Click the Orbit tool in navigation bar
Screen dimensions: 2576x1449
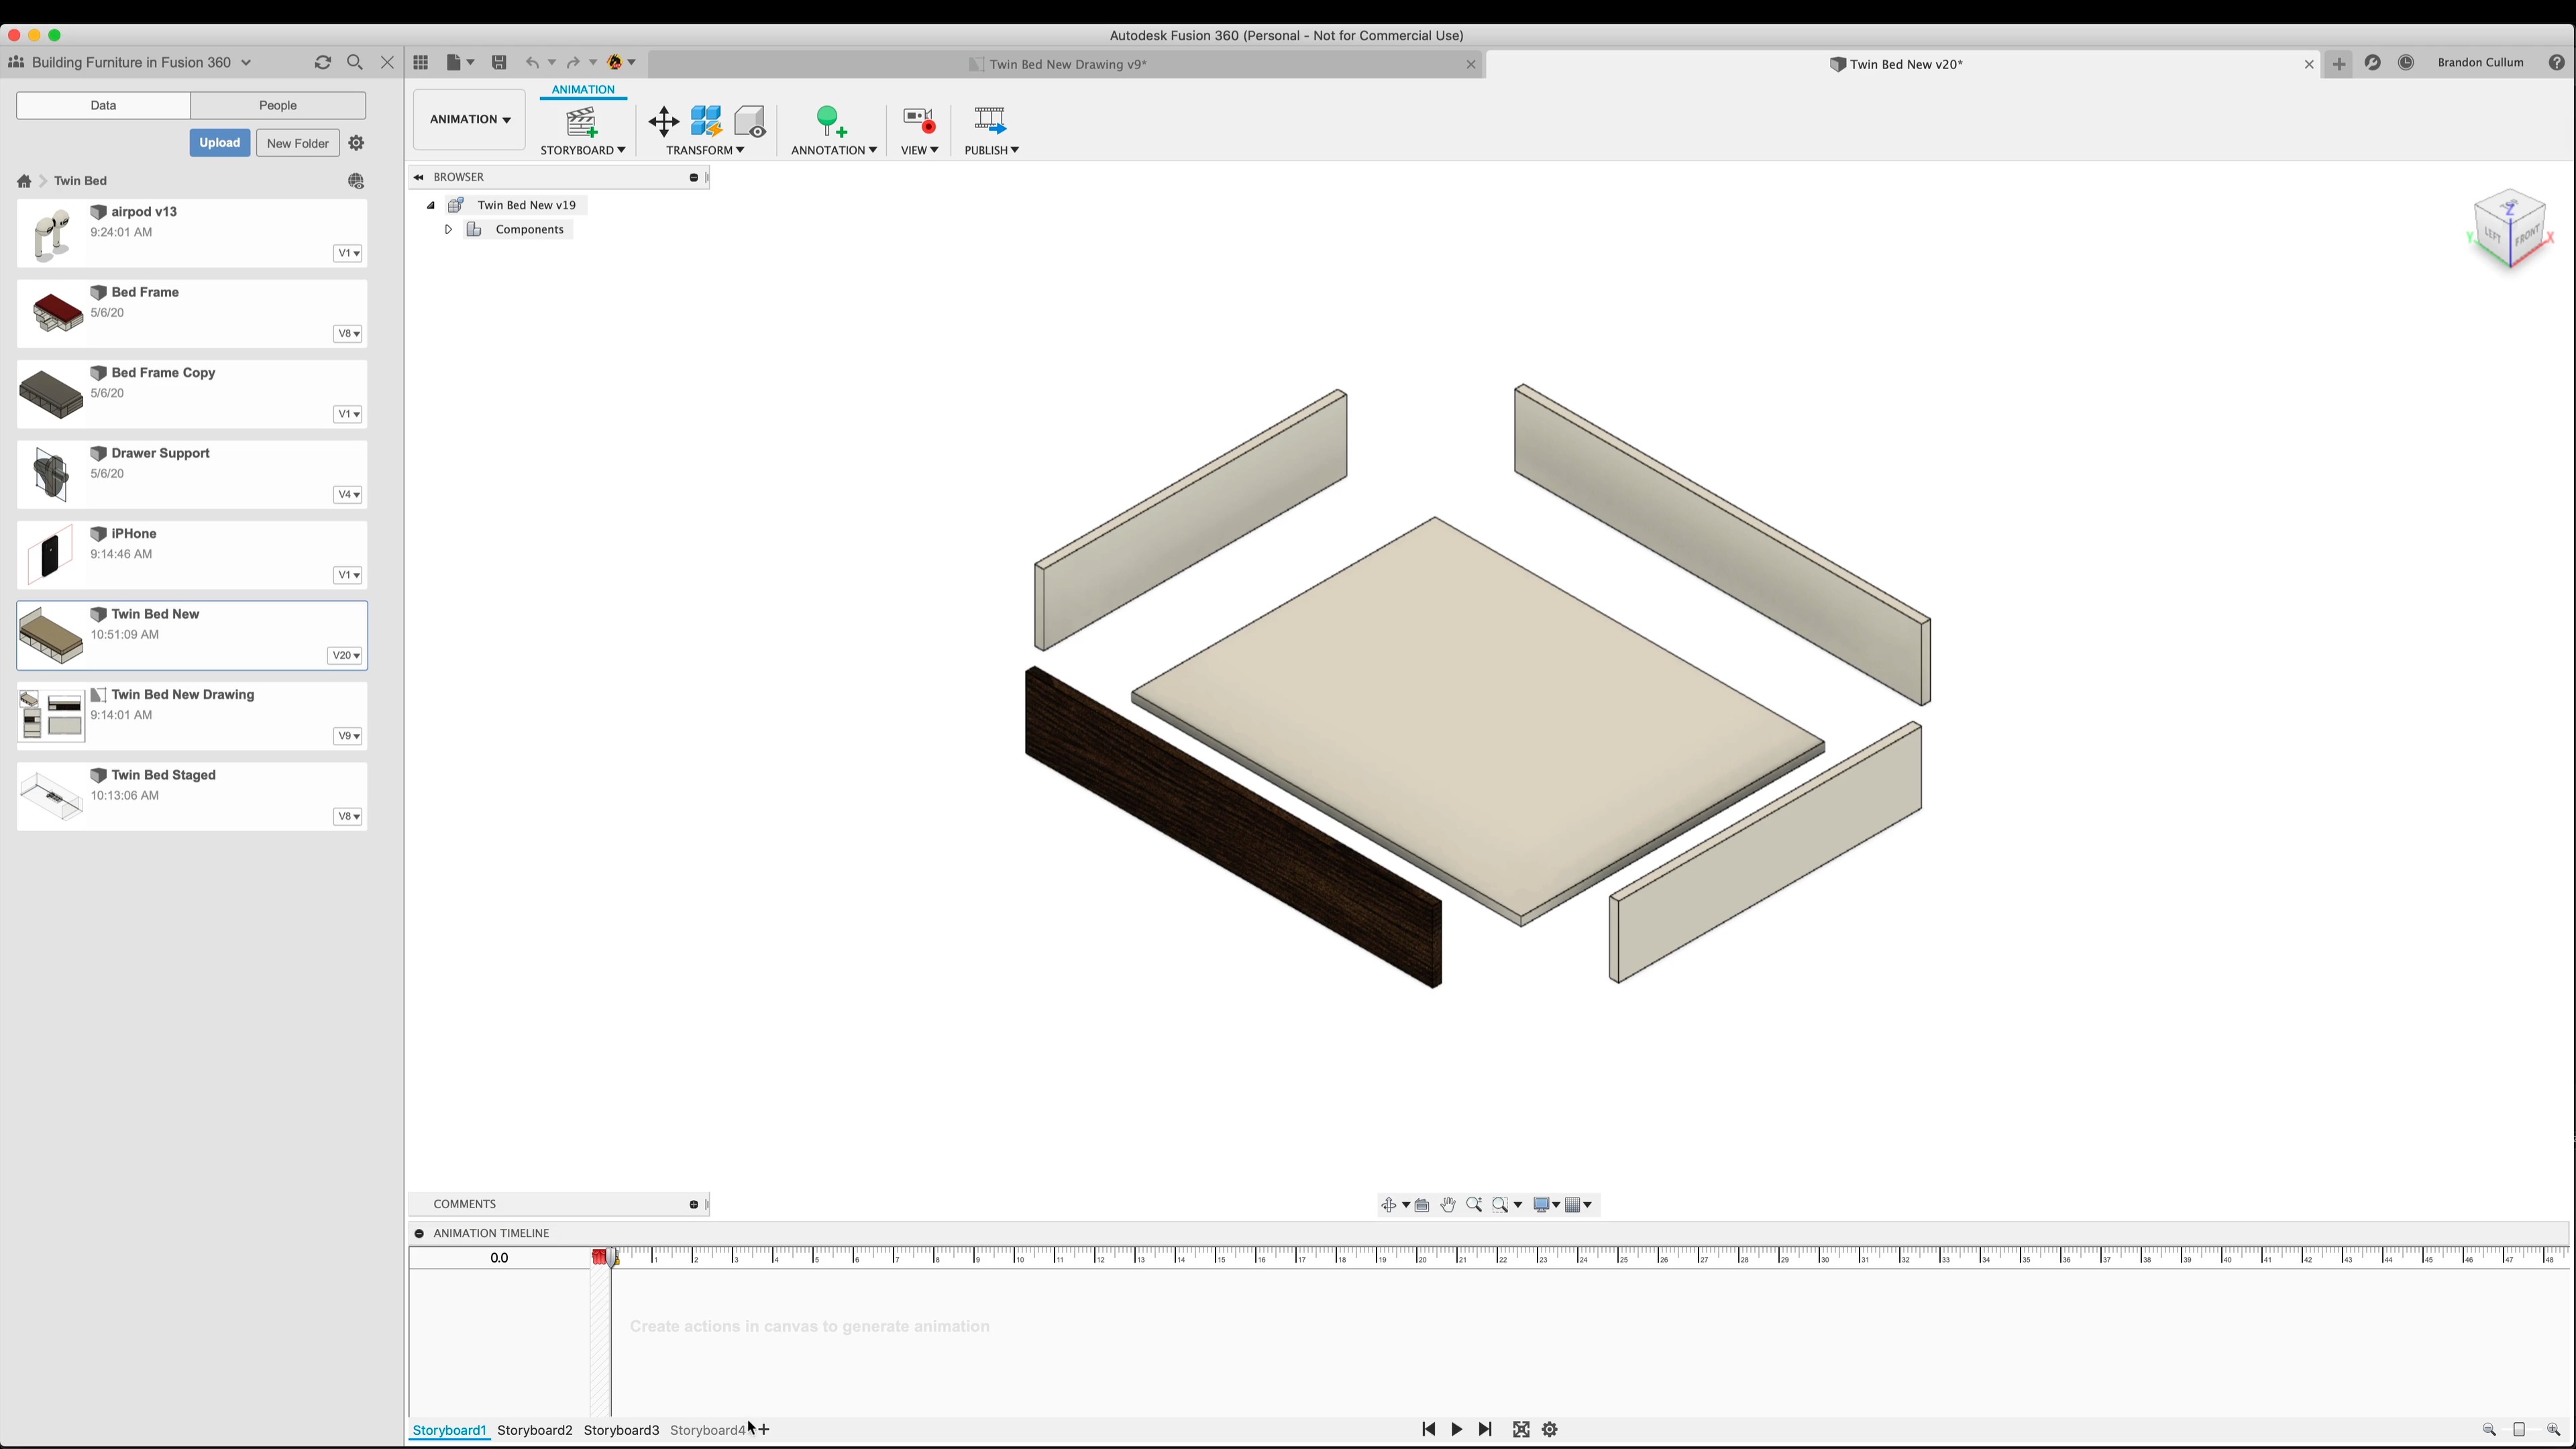click(x=1389, y=1205)
